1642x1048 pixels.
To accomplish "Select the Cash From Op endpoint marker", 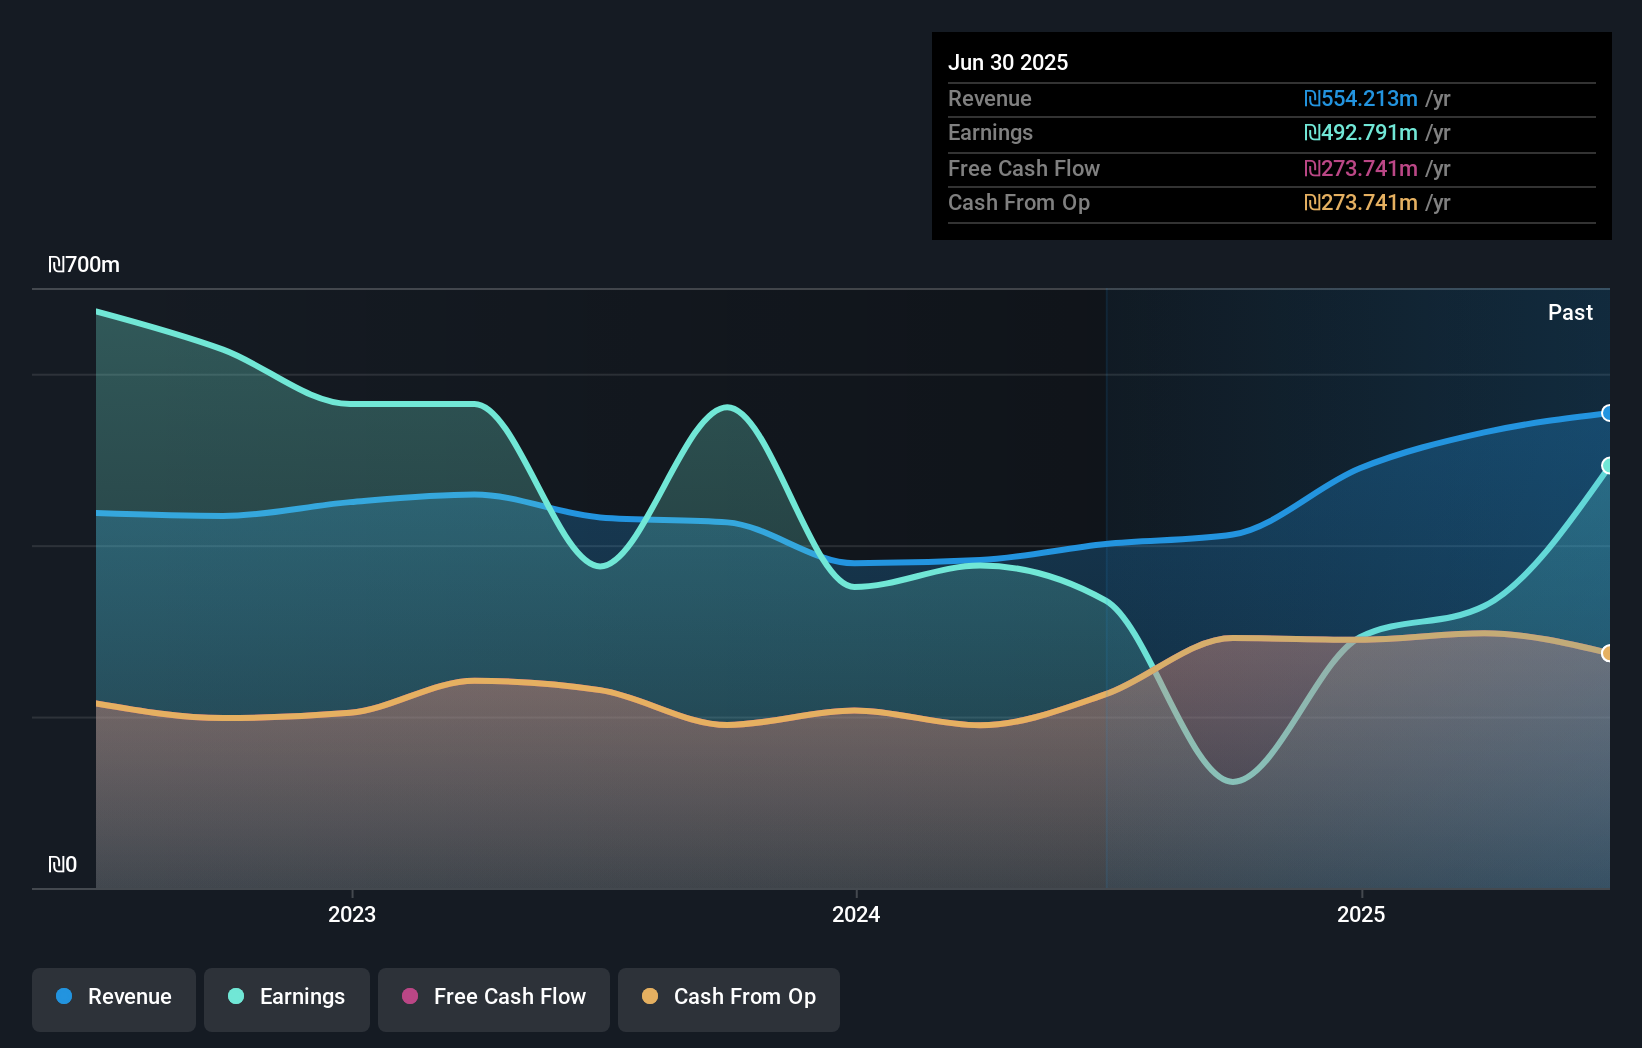I will (x=1607, y=653).
